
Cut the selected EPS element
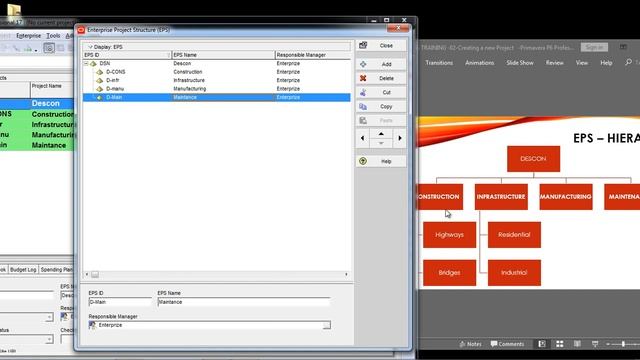click(381, 92)
